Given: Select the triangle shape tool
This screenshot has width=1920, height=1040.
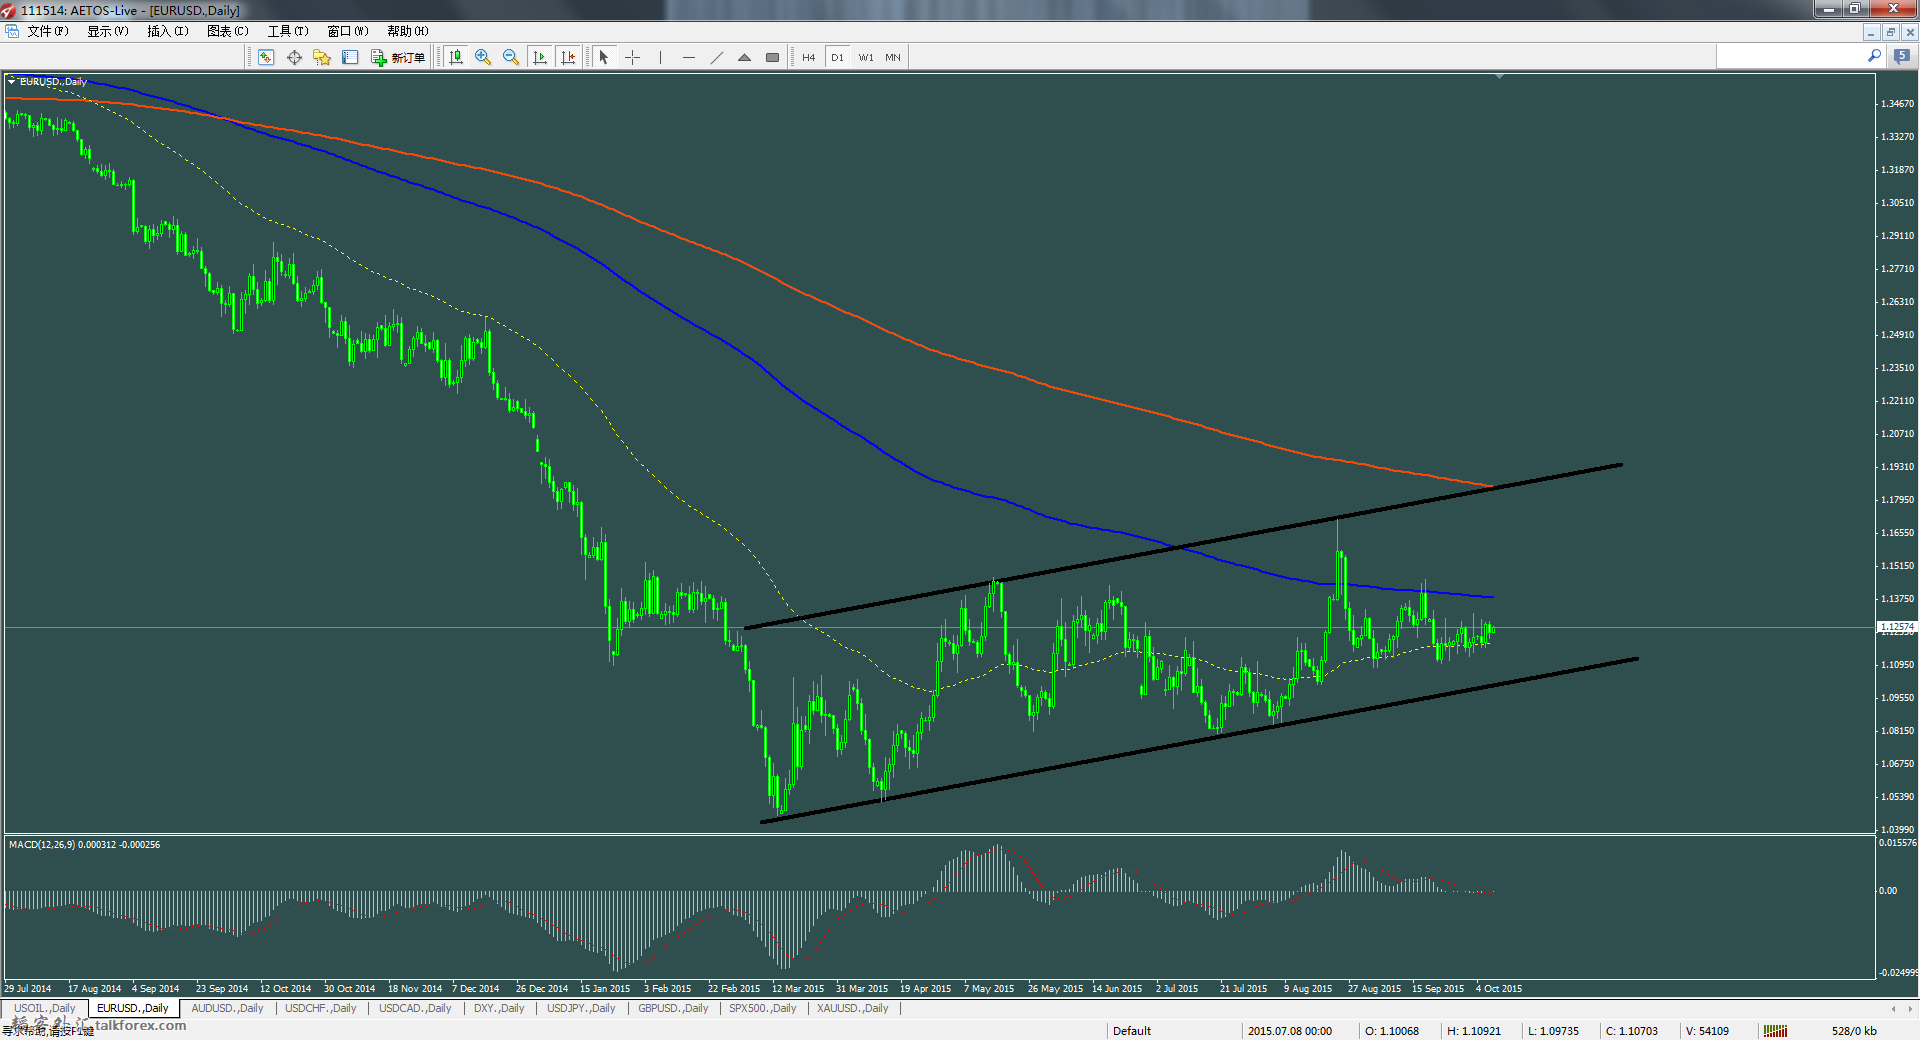Looking at the screenshot, I should click(x=744, y=57).
